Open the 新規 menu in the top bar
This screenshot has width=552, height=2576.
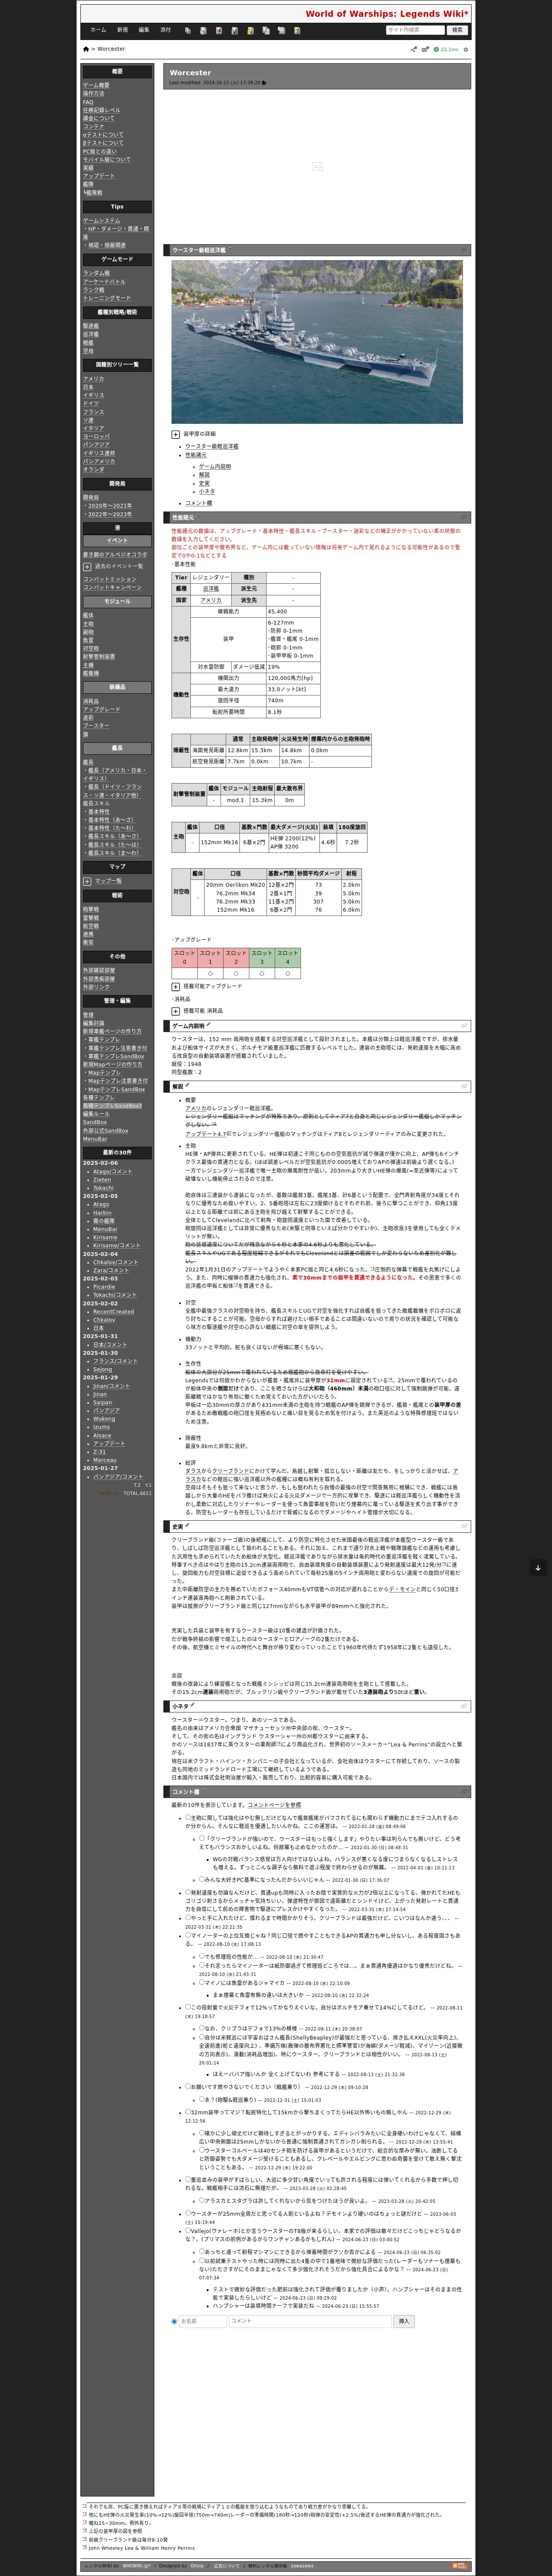coord(122,30)
